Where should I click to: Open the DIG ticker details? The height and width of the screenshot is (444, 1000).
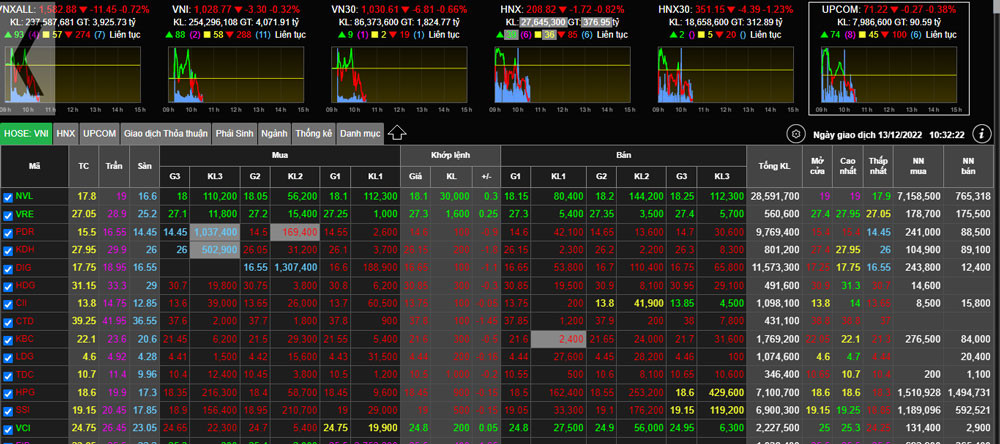26,268
